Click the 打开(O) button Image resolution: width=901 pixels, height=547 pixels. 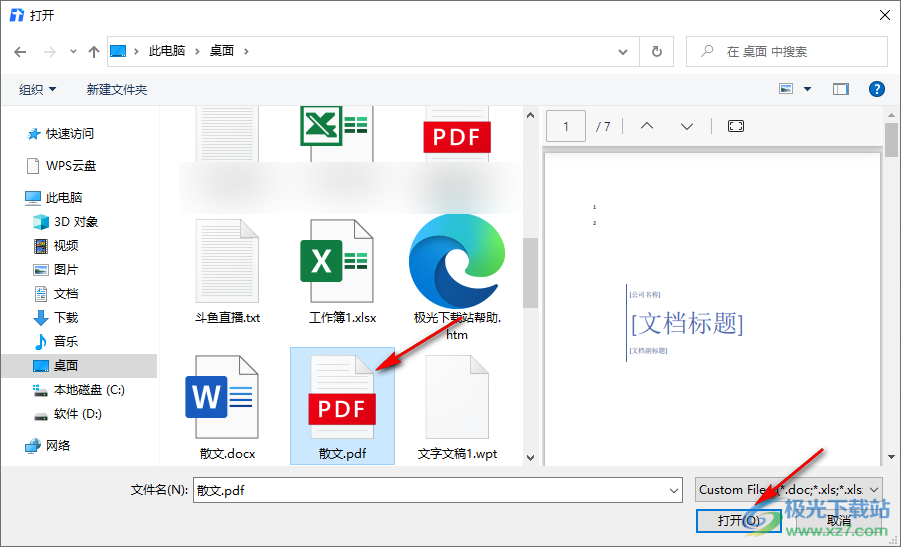pyautogui.click(x=738, y=521)
